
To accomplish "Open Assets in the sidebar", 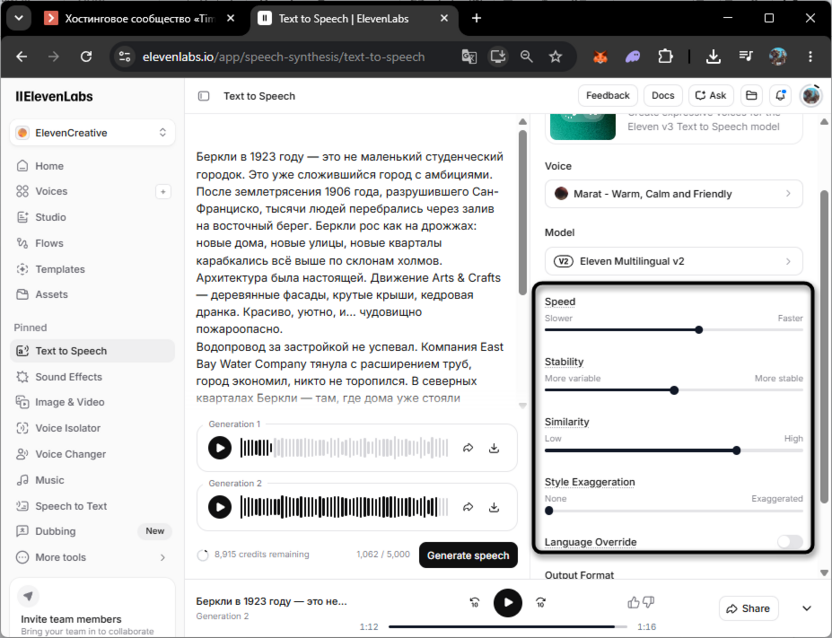I will click(x=92, y=294).
